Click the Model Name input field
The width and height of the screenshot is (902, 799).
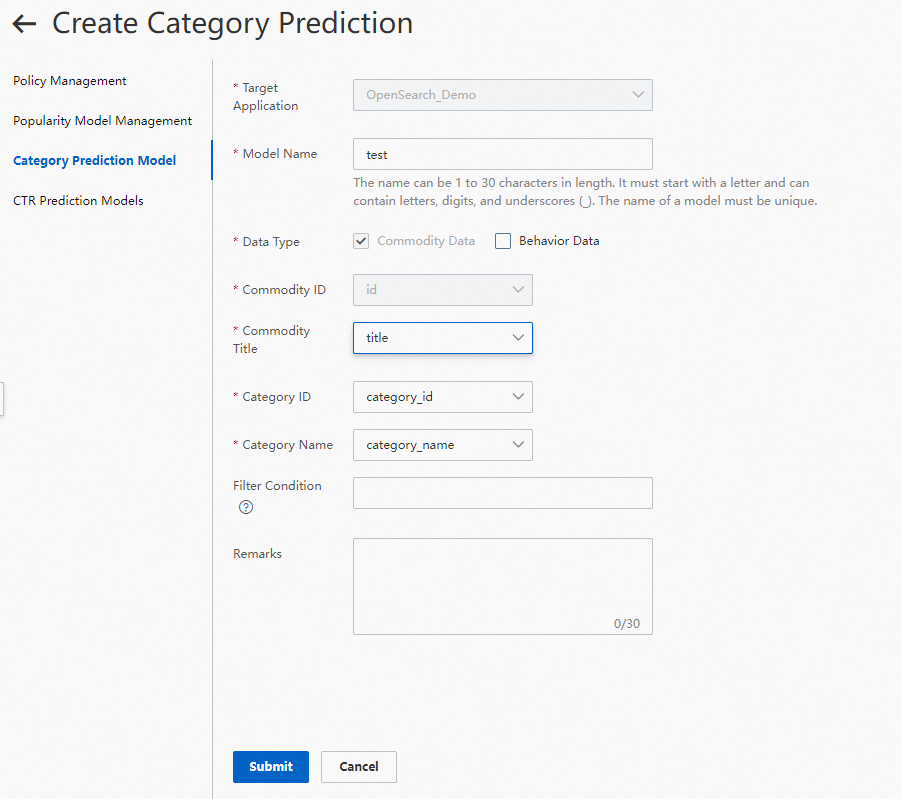(x=502, y=155)
